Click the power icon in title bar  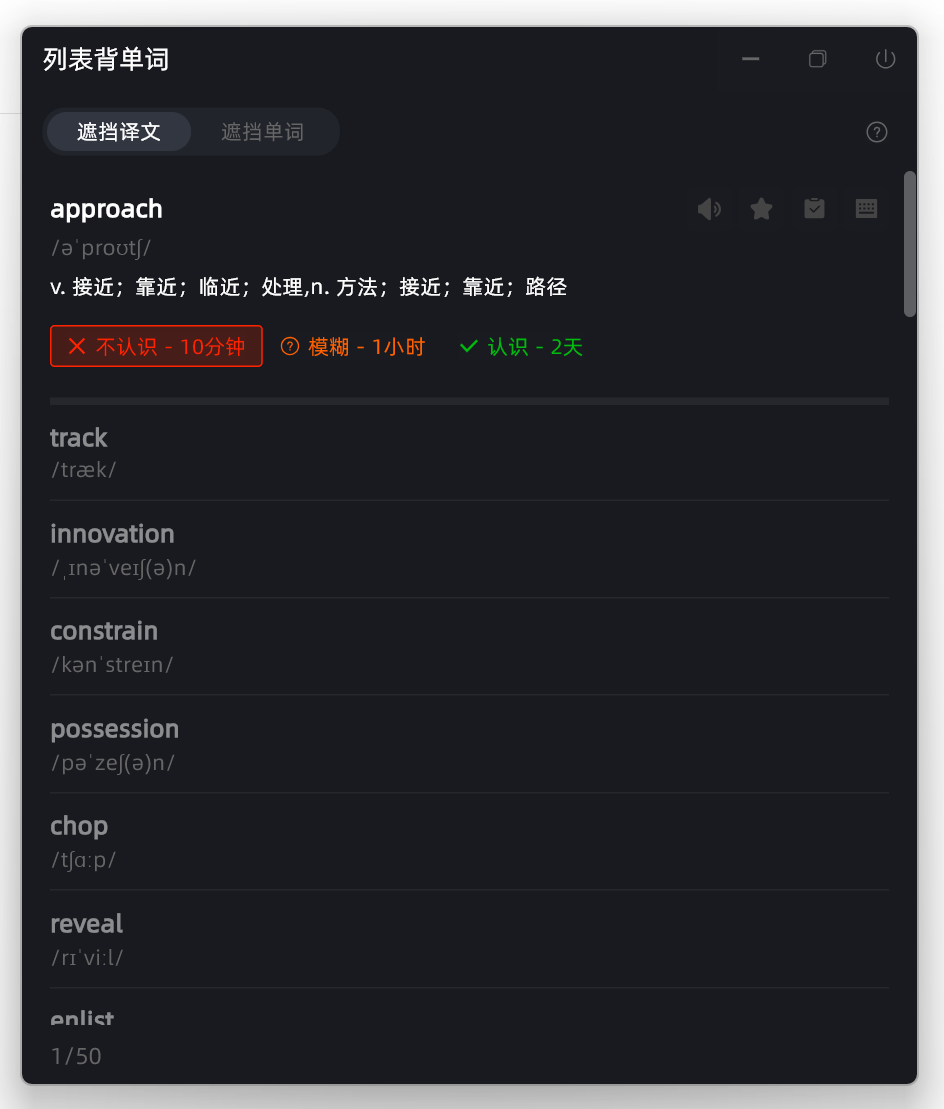tap(885, 59)
